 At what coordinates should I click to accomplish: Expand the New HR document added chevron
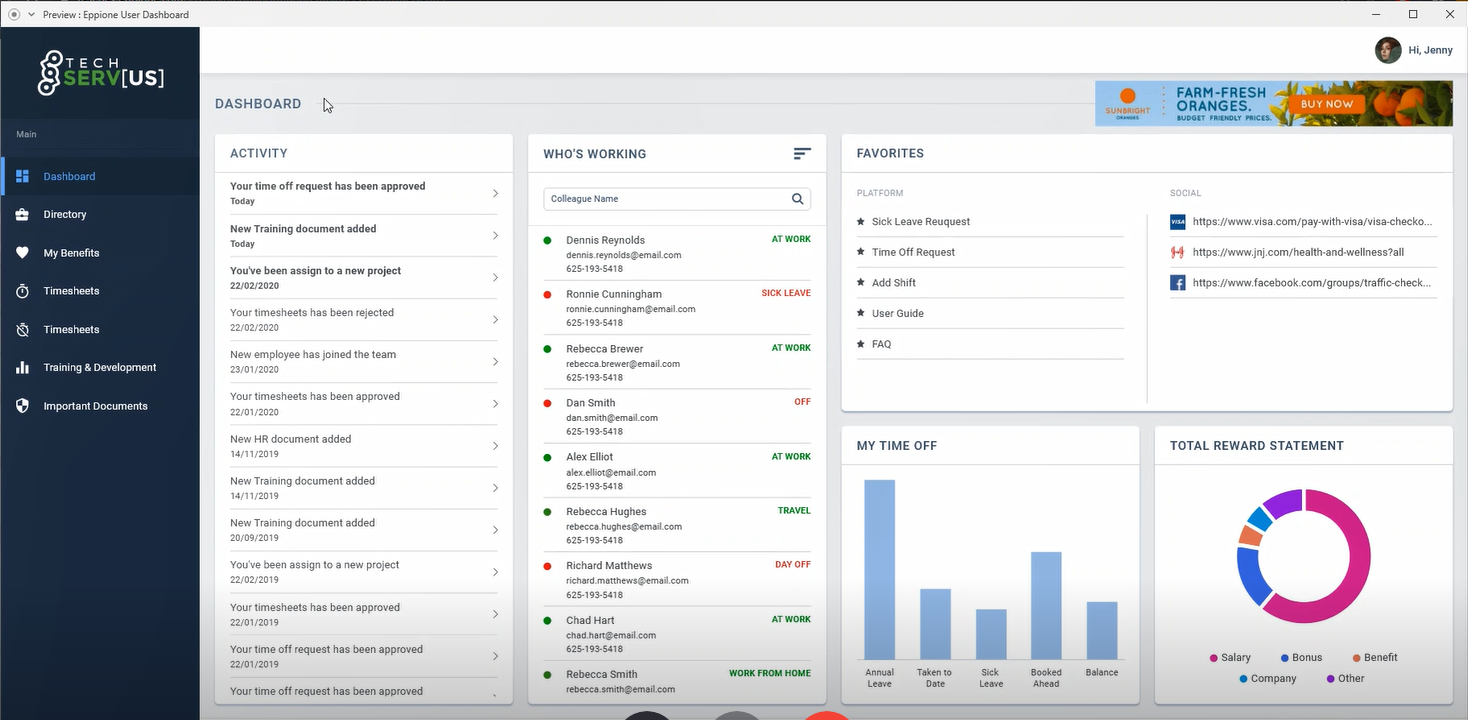coord(495,446)
